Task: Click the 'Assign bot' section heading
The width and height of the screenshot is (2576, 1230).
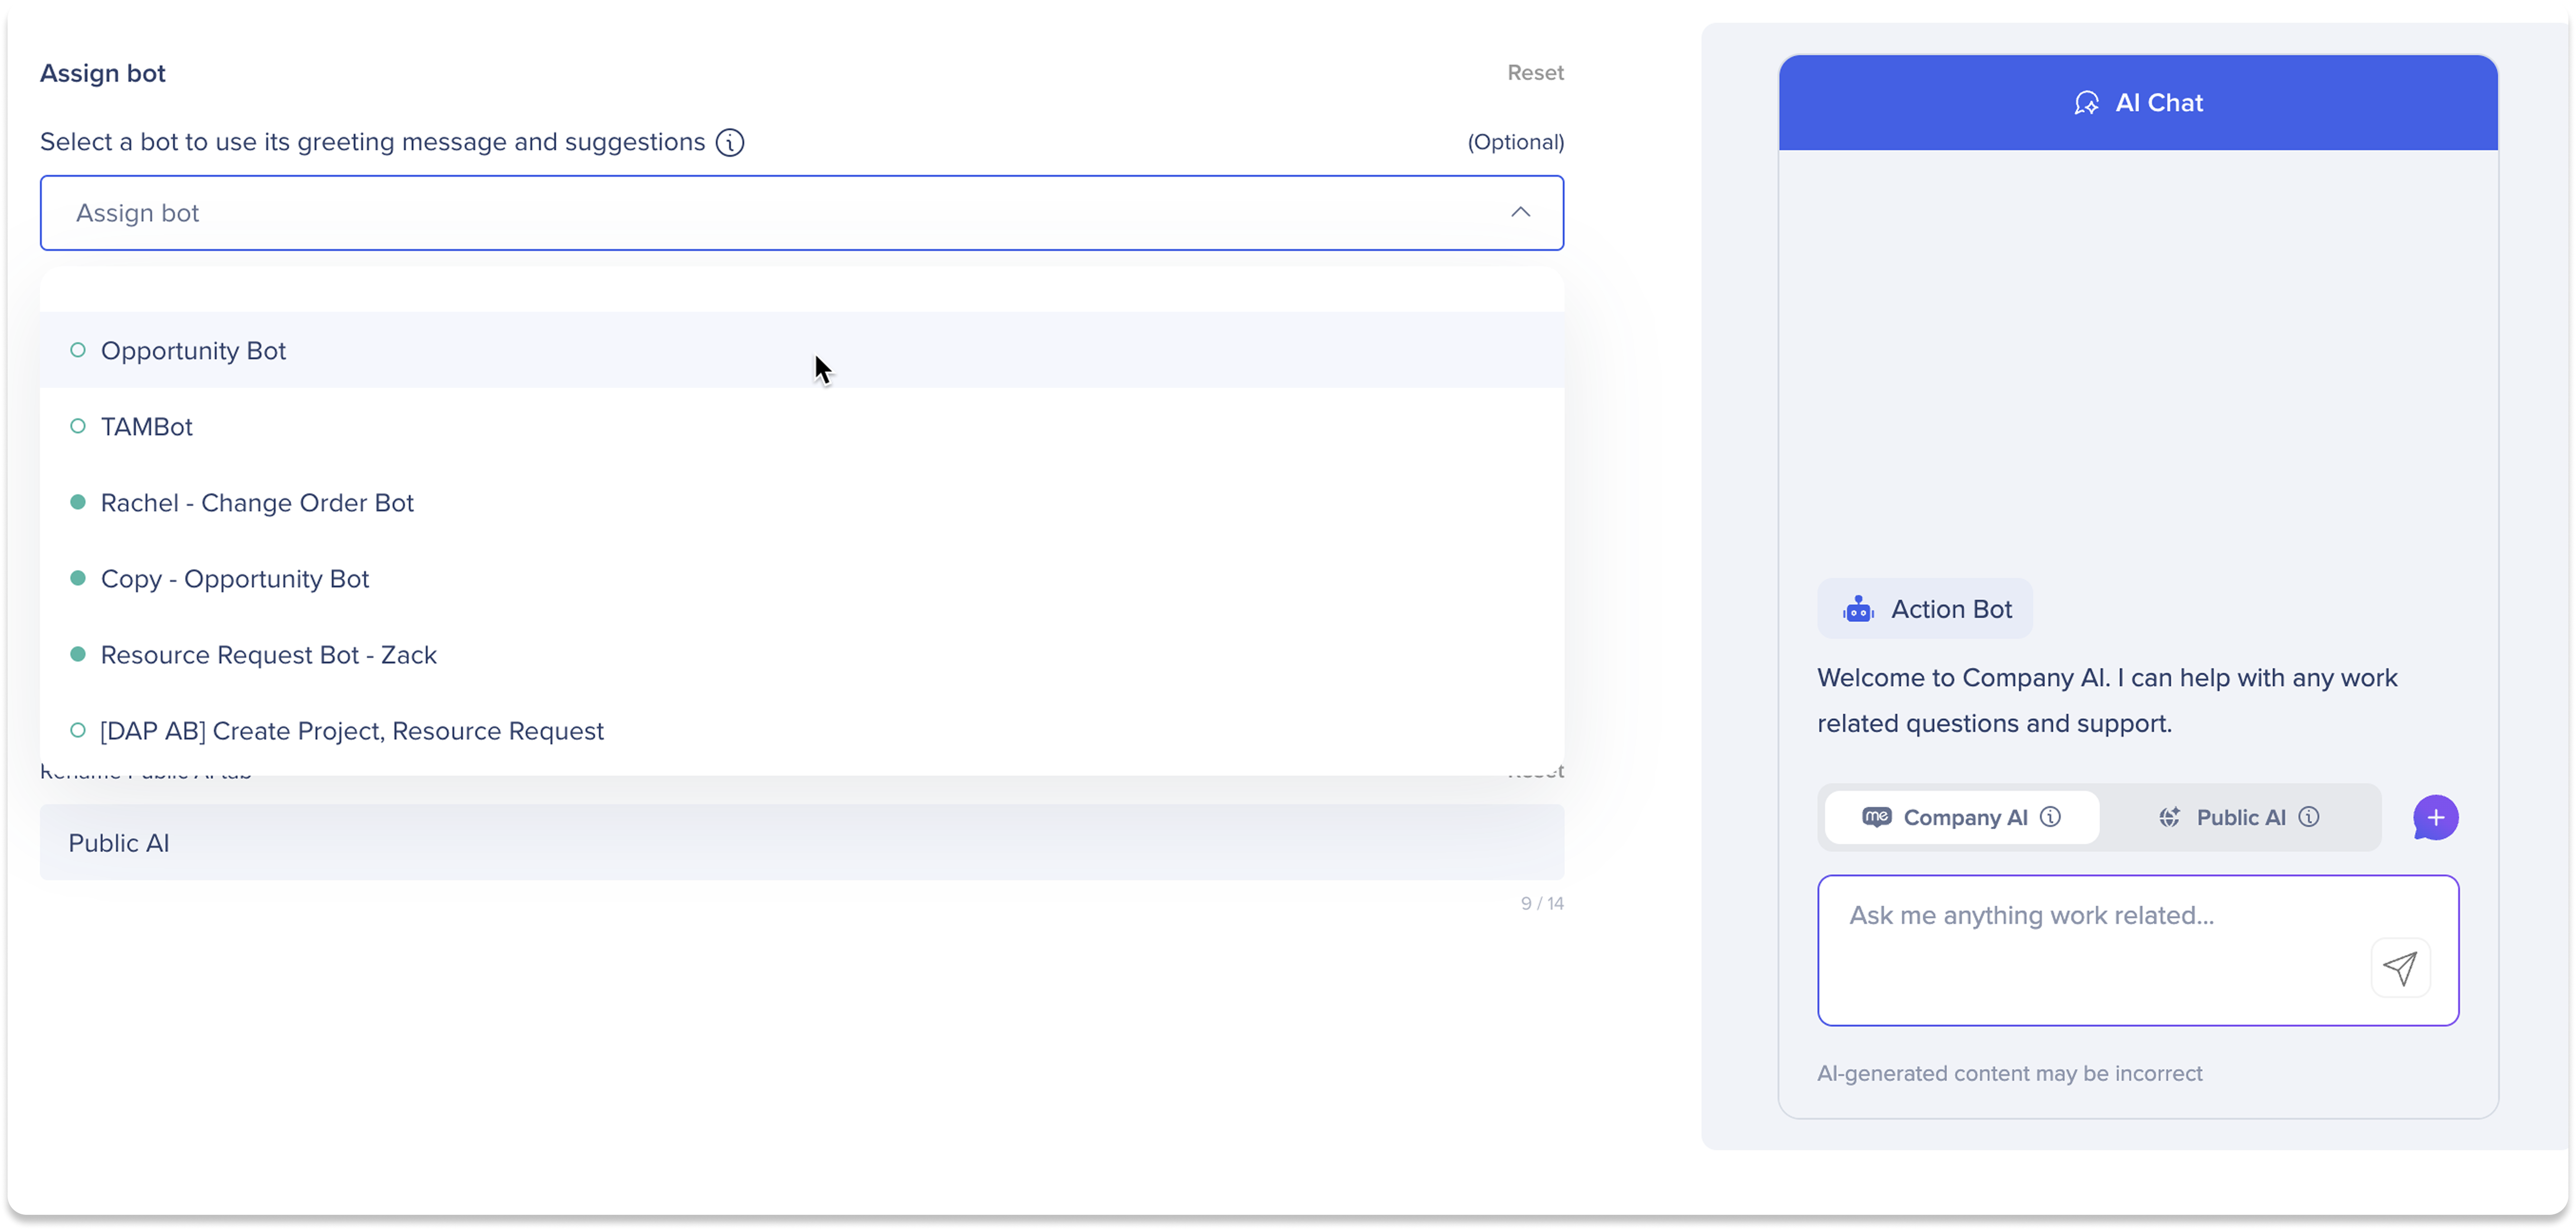Action: coord(103,74)
